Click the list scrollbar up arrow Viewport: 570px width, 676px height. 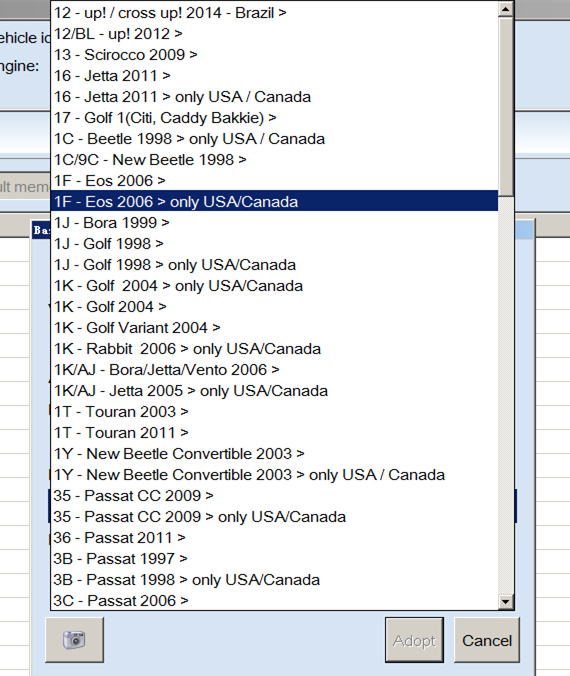coord(506,9)
